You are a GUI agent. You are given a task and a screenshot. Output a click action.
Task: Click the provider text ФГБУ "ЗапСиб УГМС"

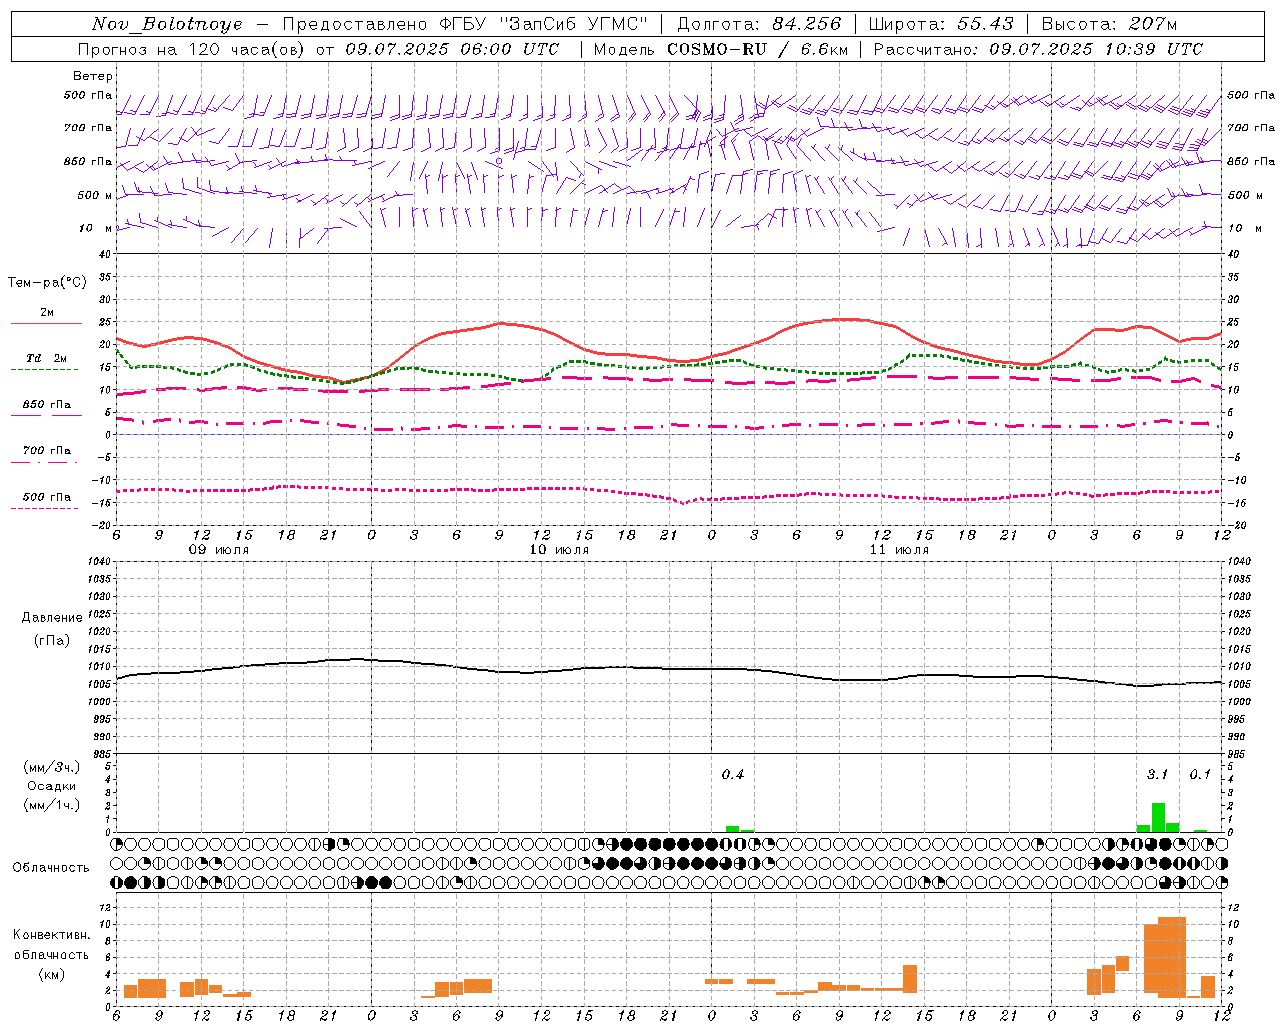click(x=545, y=24)
